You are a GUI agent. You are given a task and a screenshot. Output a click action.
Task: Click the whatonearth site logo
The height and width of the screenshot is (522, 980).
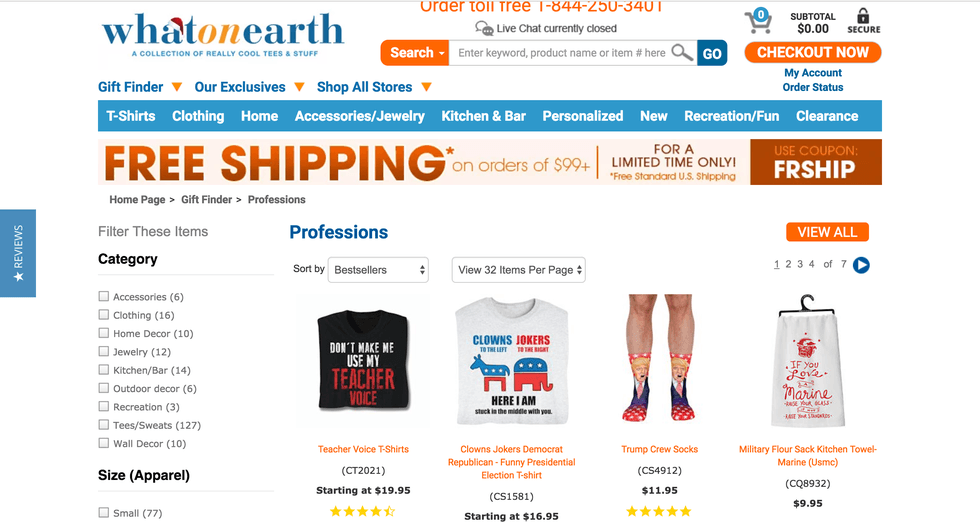223,36
